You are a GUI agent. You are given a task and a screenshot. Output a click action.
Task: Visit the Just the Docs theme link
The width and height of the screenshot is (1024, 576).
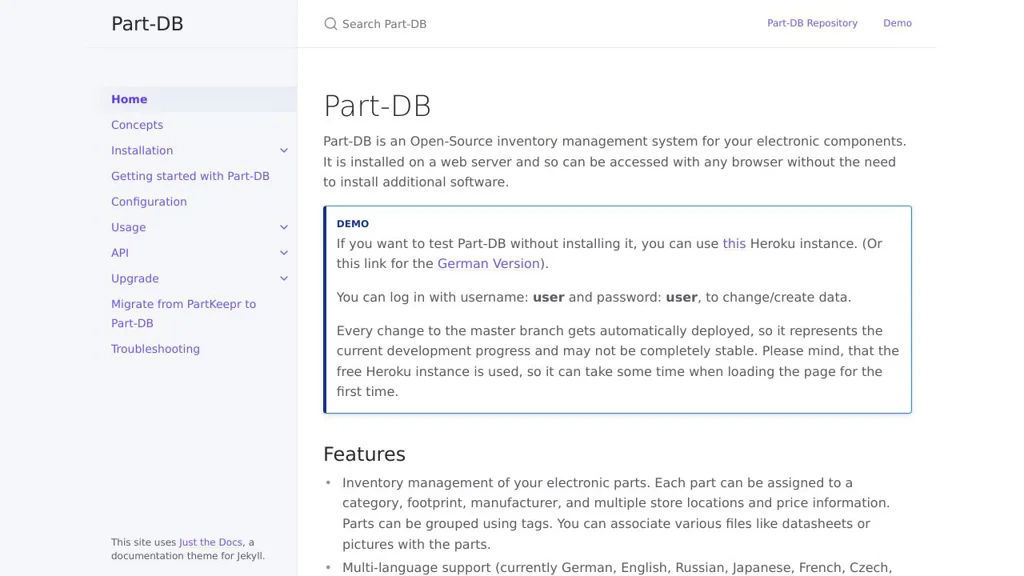point(211,543)
